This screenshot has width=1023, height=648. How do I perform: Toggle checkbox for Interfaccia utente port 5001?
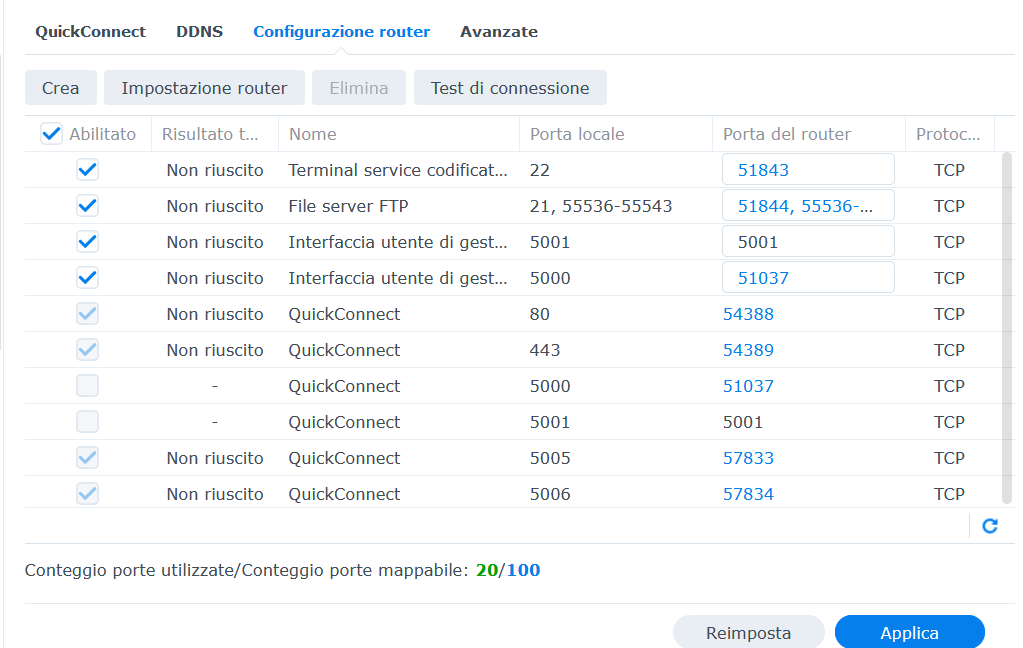click(x=87, y=242)
